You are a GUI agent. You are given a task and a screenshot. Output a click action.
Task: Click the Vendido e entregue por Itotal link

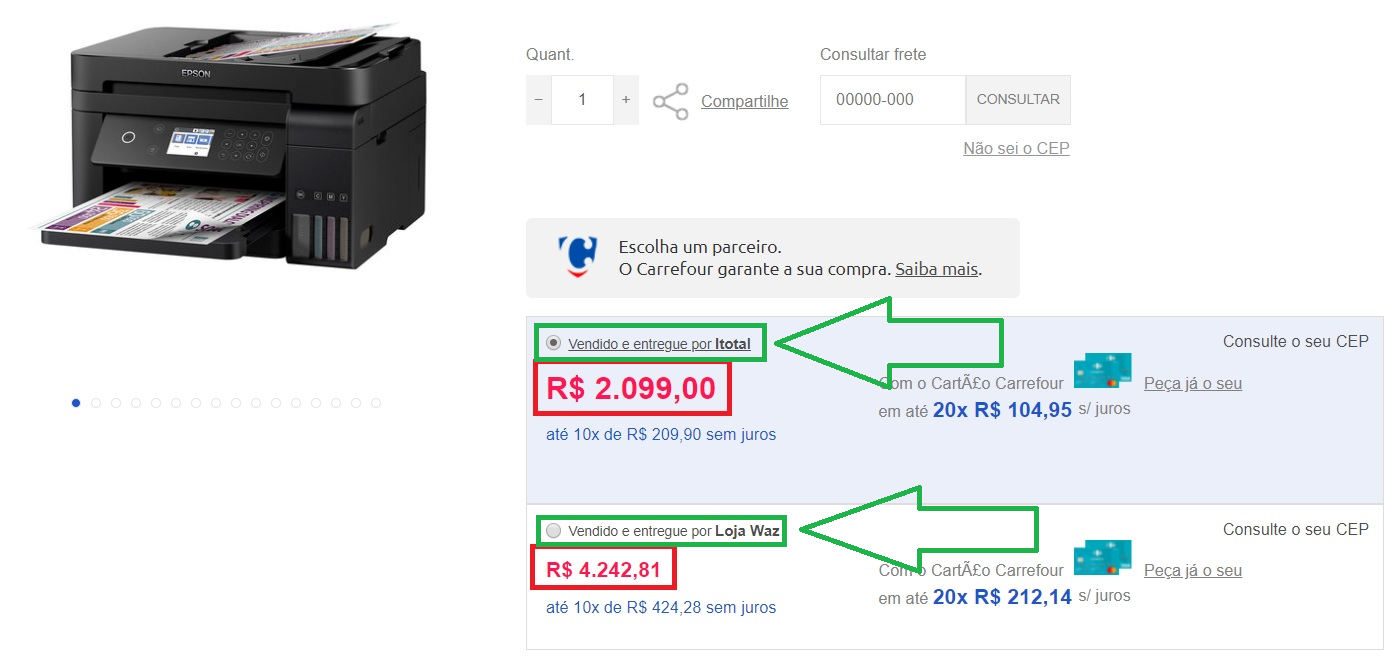pos(659,344)
